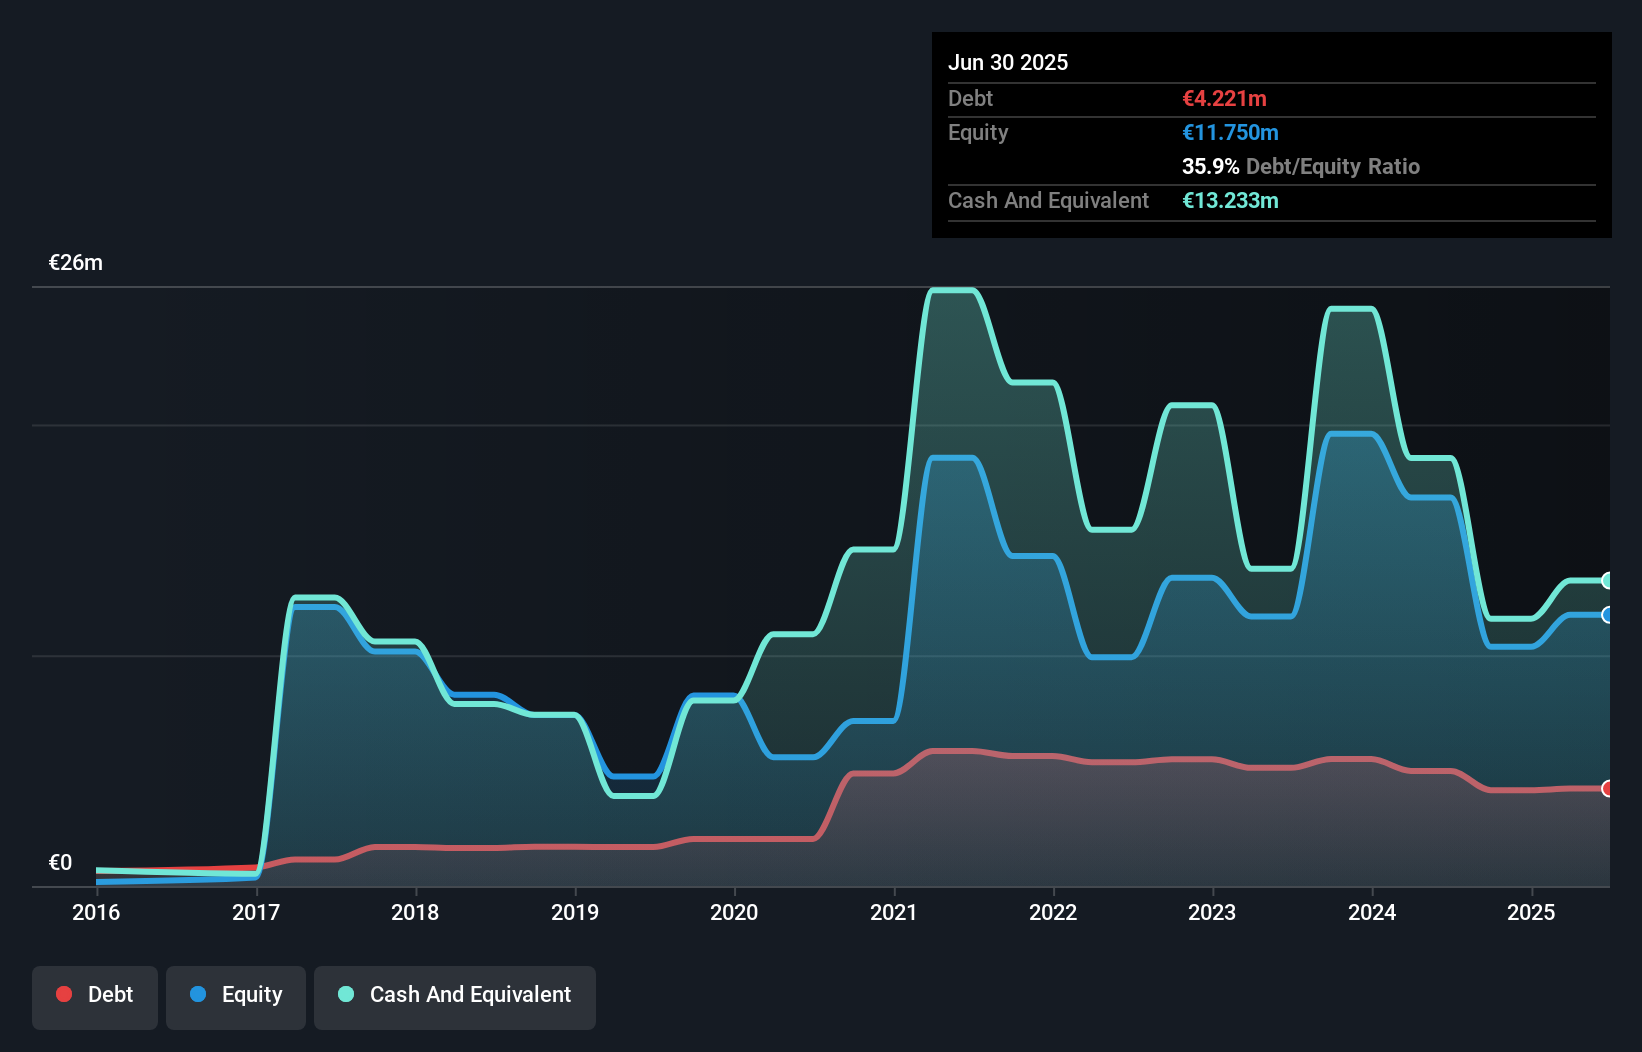
Task: Toggle the Cash And Equivalent series visibility
Action: pos(455,995)
